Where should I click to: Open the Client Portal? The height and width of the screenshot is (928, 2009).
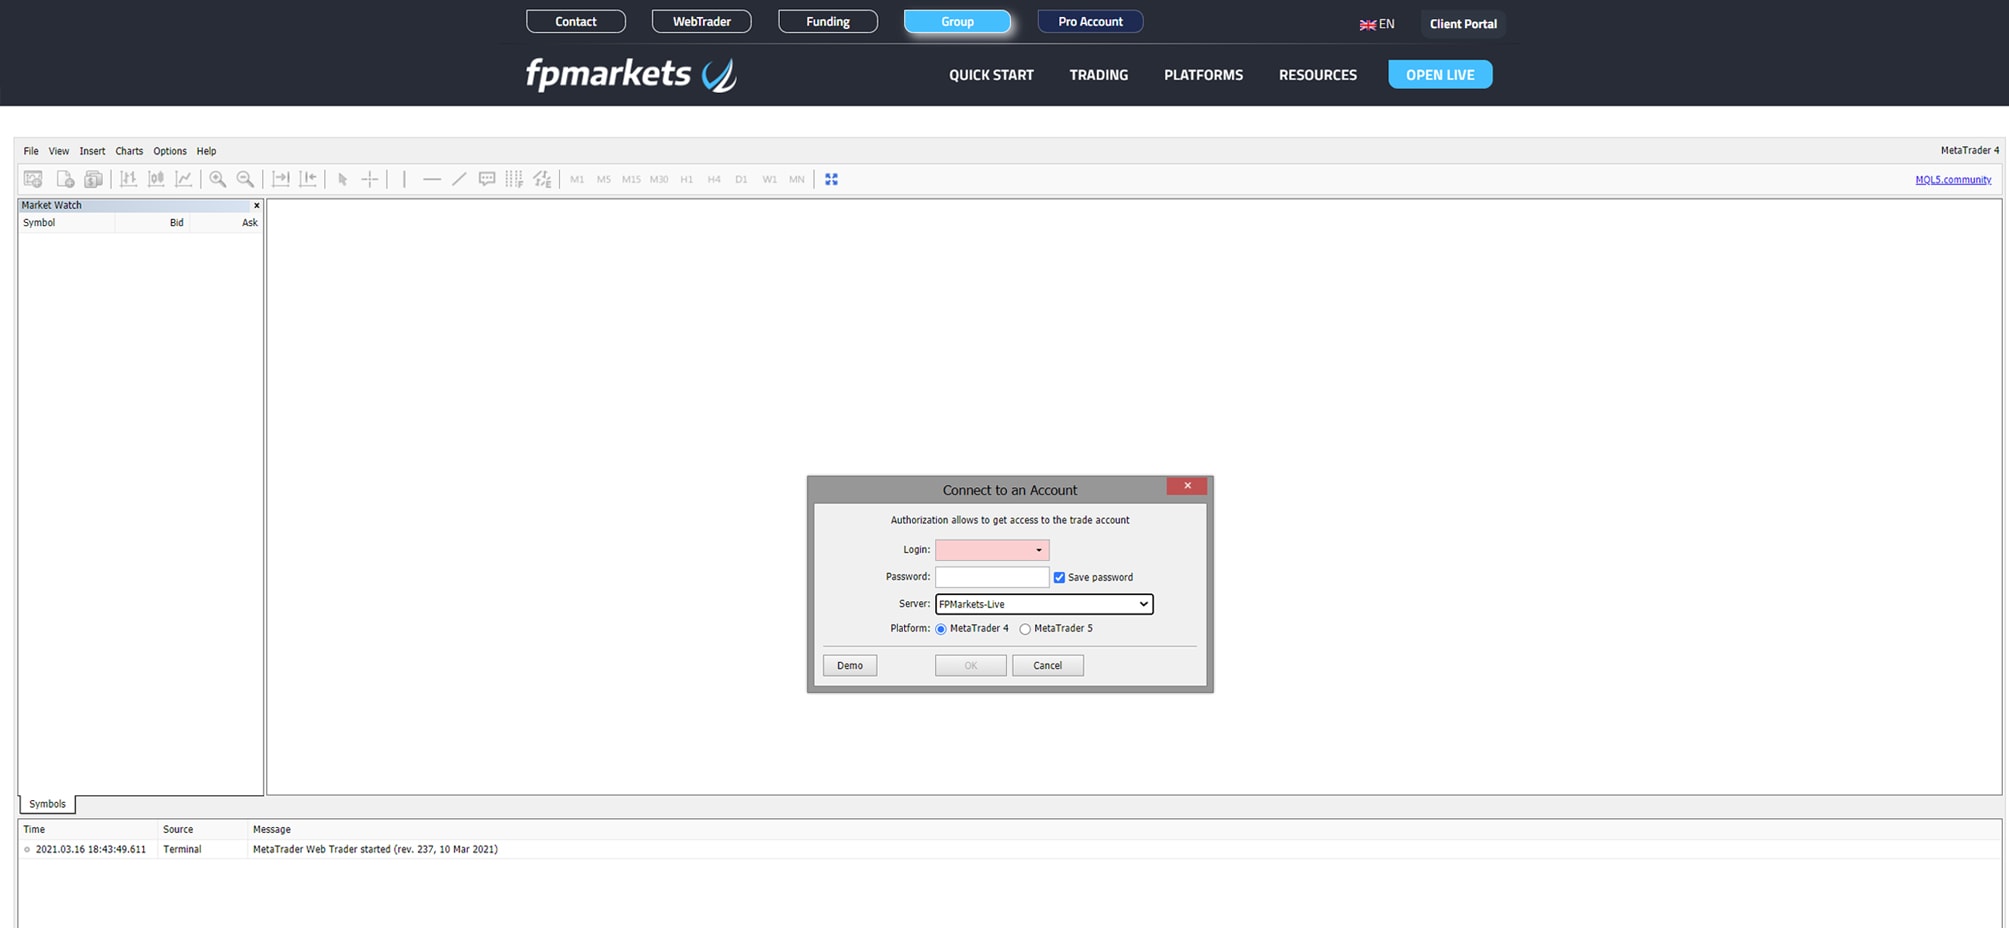click(x=1463, y=24)
